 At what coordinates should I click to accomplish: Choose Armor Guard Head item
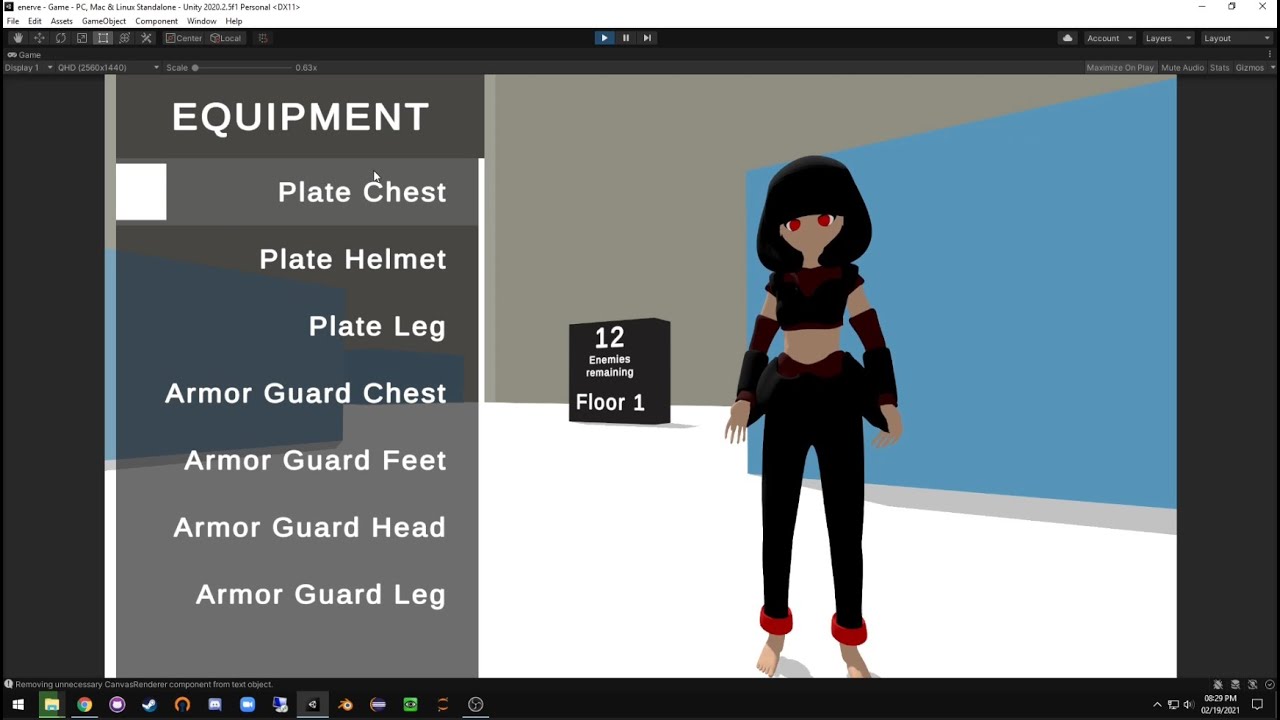tap(297, 527)
